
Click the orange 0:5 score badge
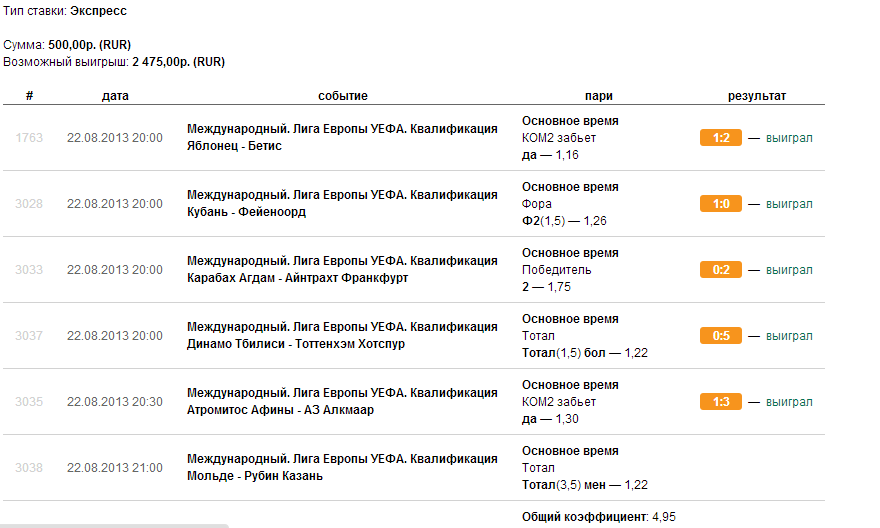click(720, 336)
